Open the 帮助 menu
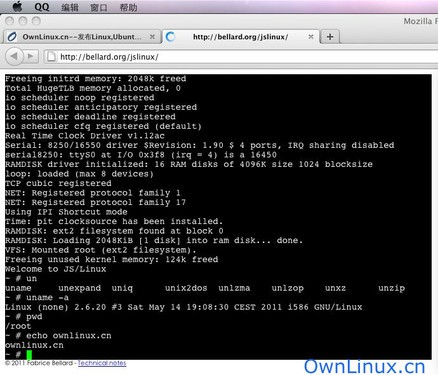The height and width of the screenshot is (375, 438). pos(128,7)
